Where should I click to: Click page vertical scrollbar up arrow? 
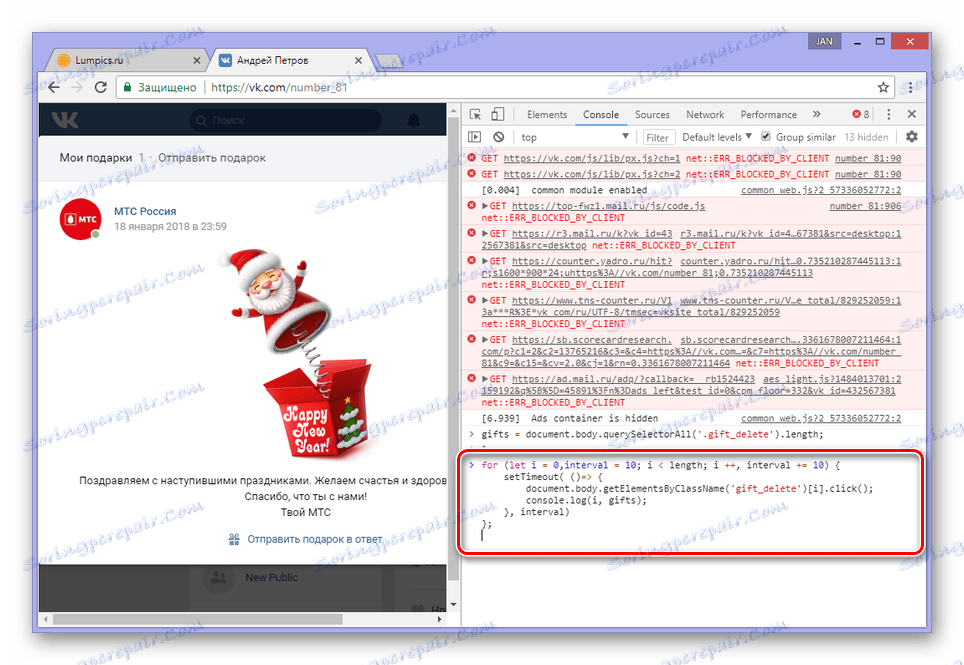click(x=454, y=111)
